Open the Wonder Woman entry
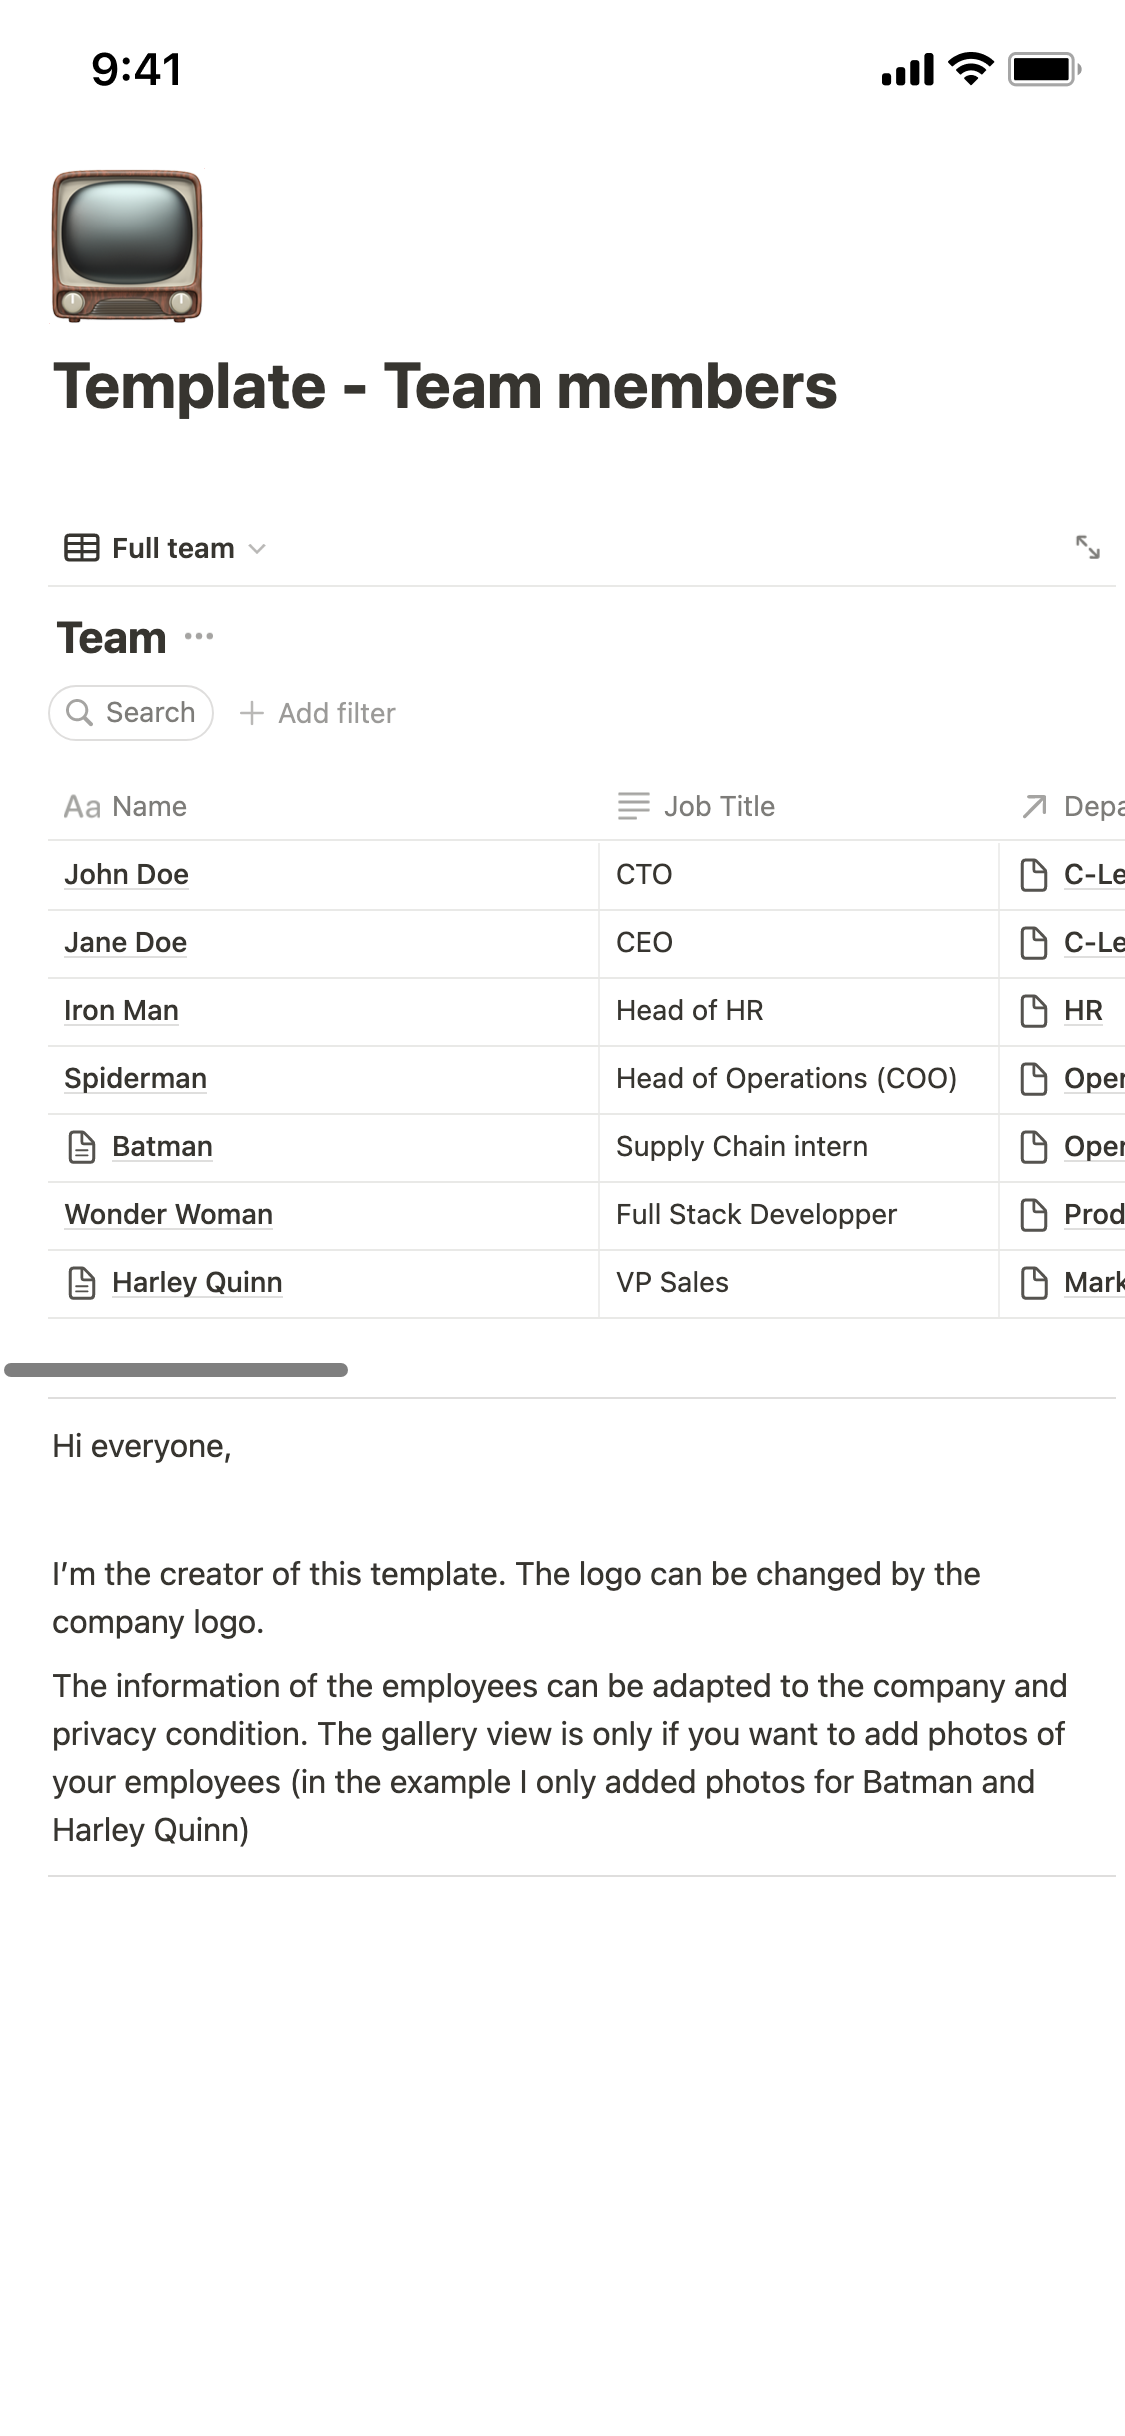 (168, 1215)
